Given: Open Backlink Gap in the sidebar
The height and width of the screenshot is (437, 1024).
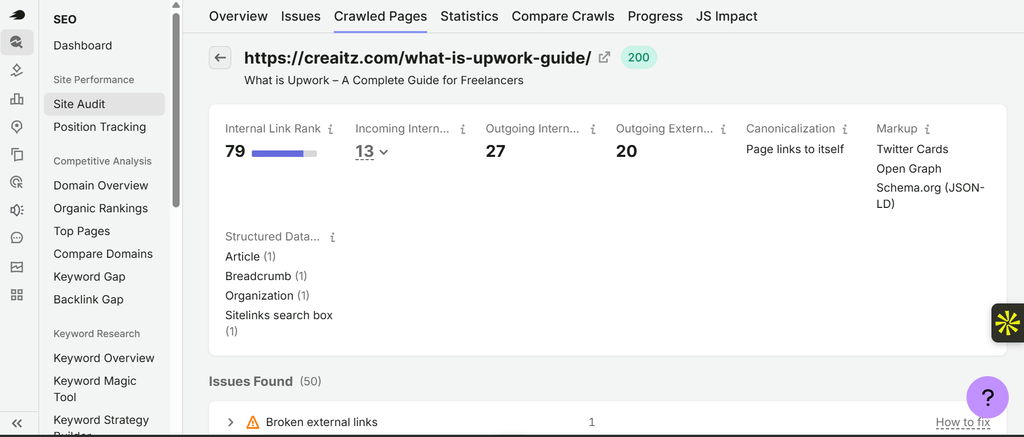Looking at the screenshot, I should pyautogui.click(x=88, y=300).
